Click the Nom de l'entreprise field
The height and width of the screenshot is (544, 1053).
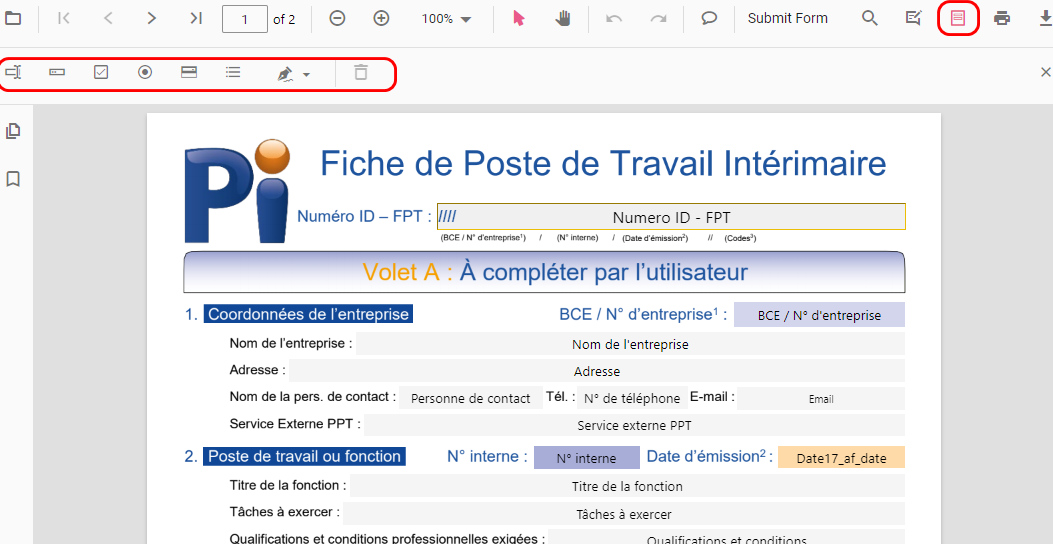click(x=631, y=344)
